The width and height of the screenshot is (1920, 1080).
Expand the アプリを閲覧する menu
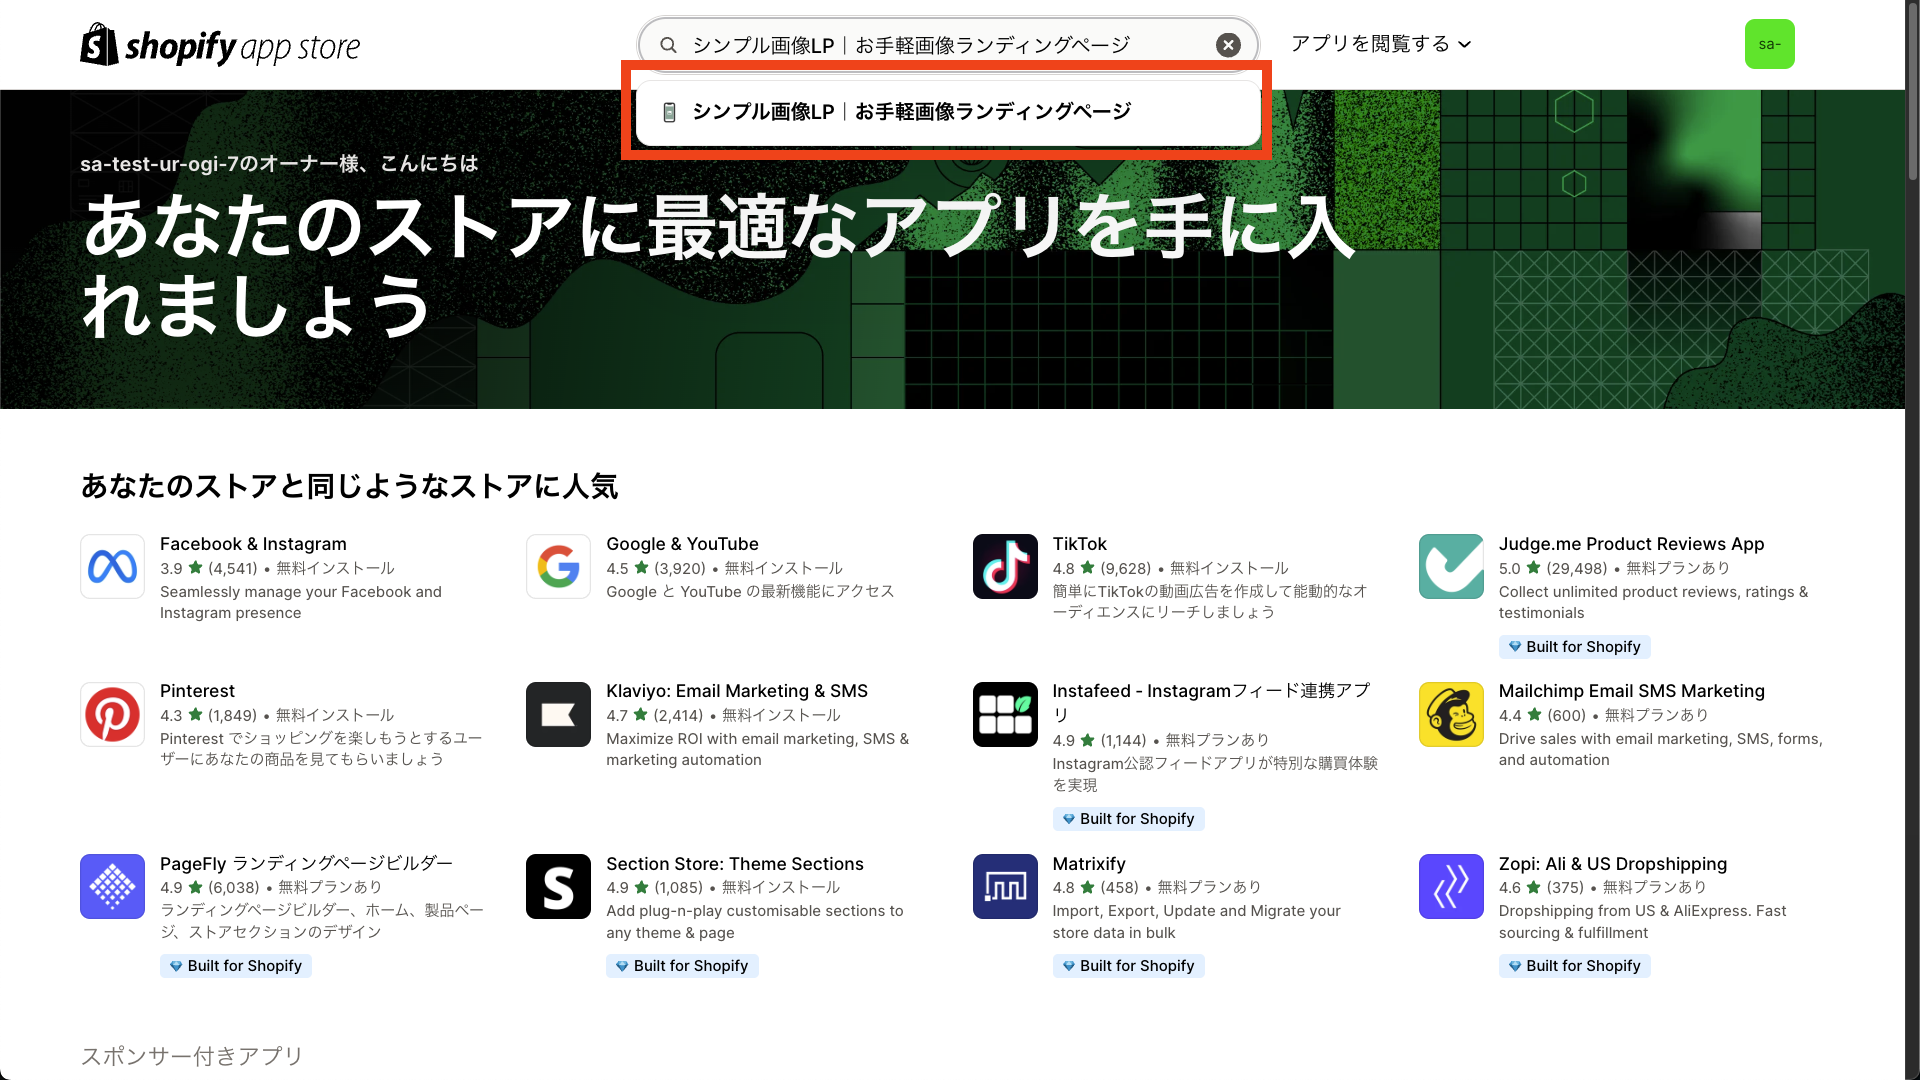(x=1380, y=44)
